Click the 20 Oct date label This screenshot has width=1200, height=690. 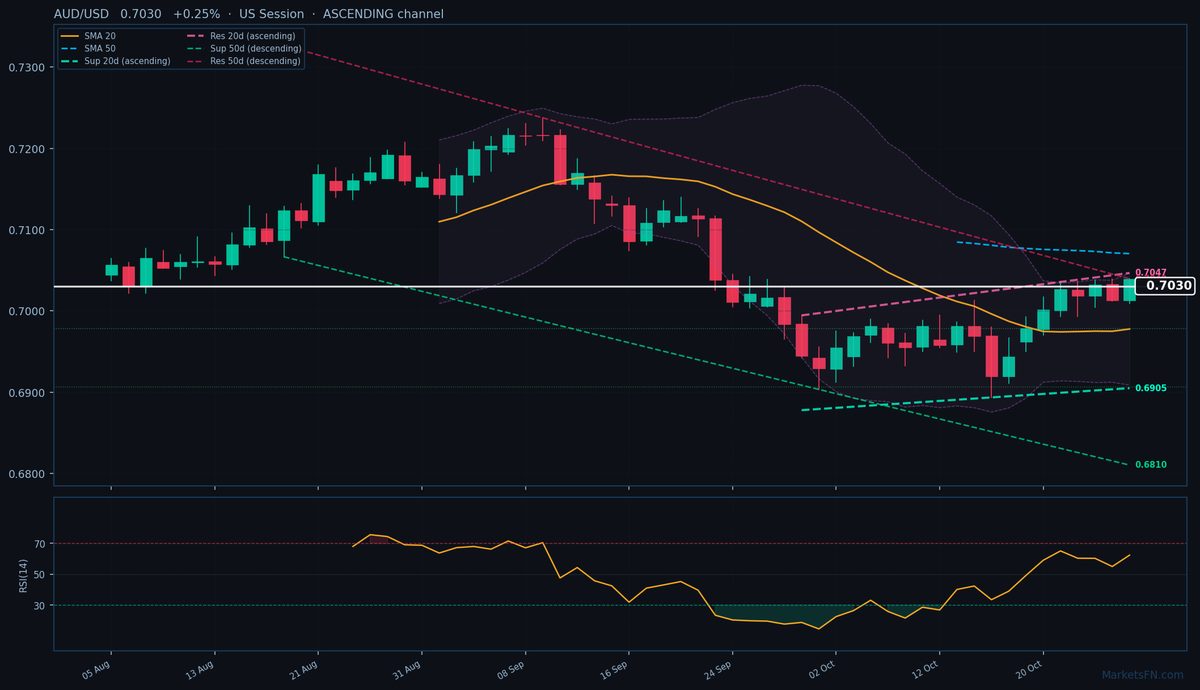(x=1028, y=668)
